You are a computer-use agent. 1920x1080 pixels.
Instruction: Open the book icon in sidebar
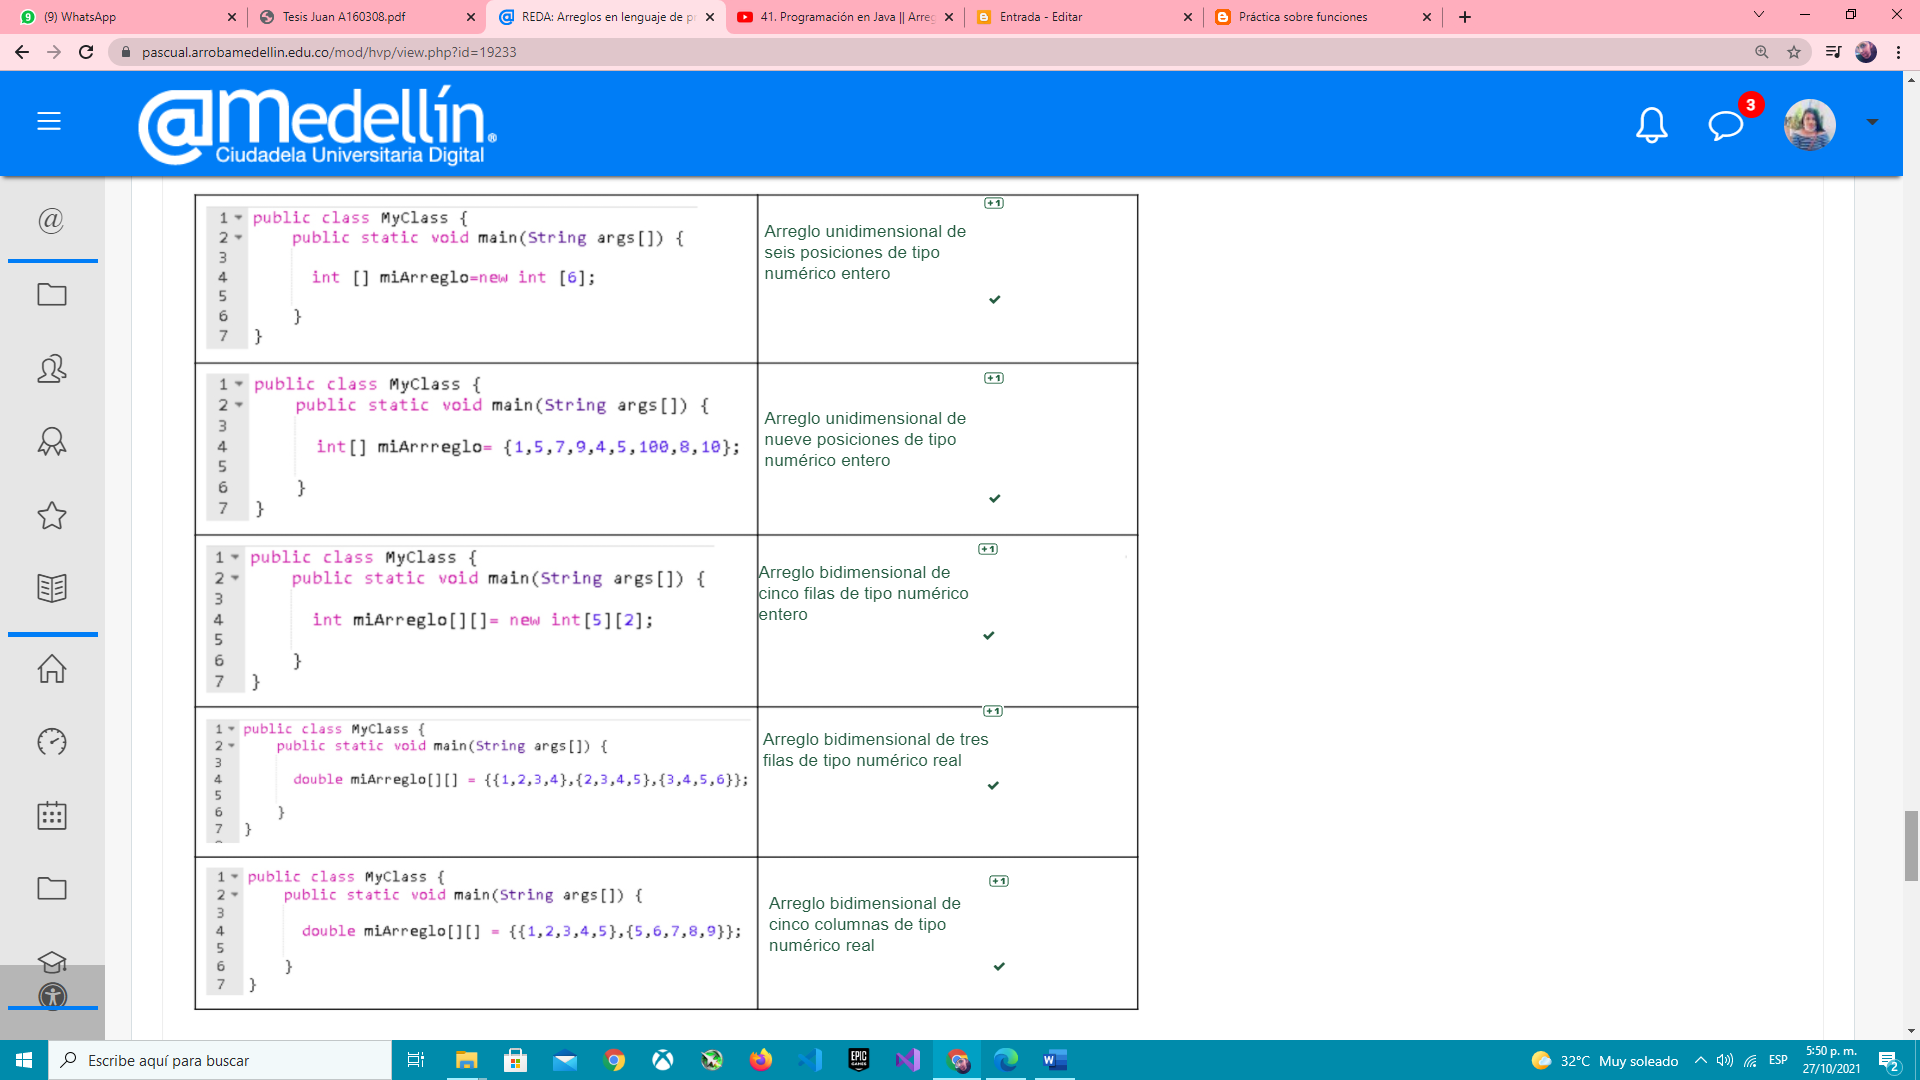click(52, 588)
